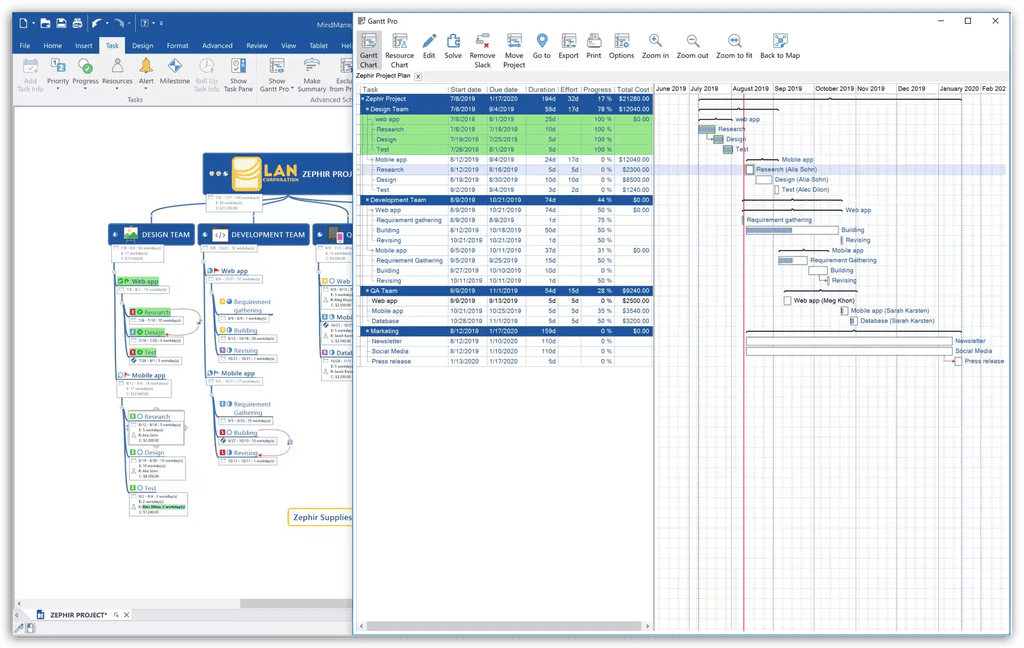This screenshot has height=648, width=1024.
Task: Click the Save icon in MindManager toolbar
Action: (x=61, y=24)
